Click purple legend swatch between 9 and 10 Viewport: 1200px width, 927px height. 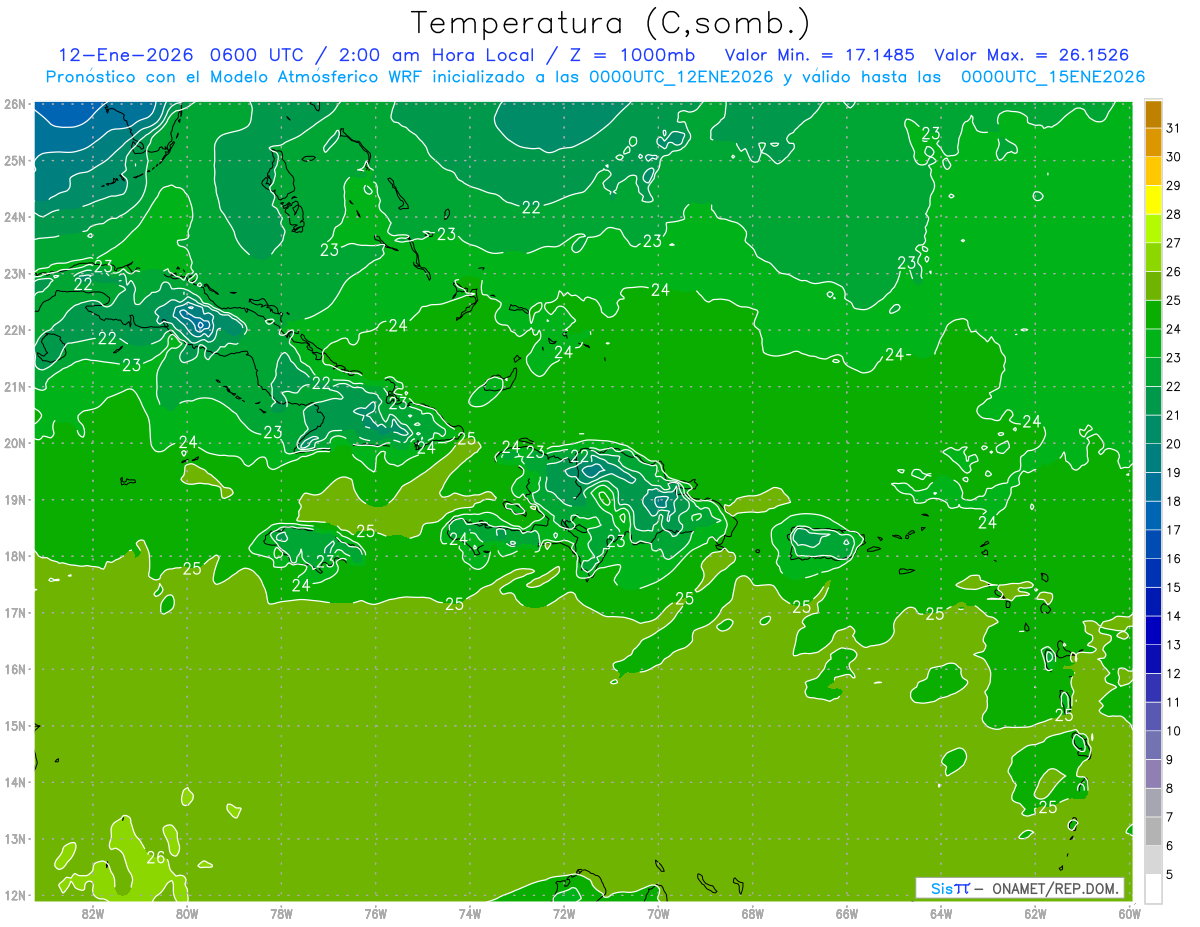[1153, 745]
